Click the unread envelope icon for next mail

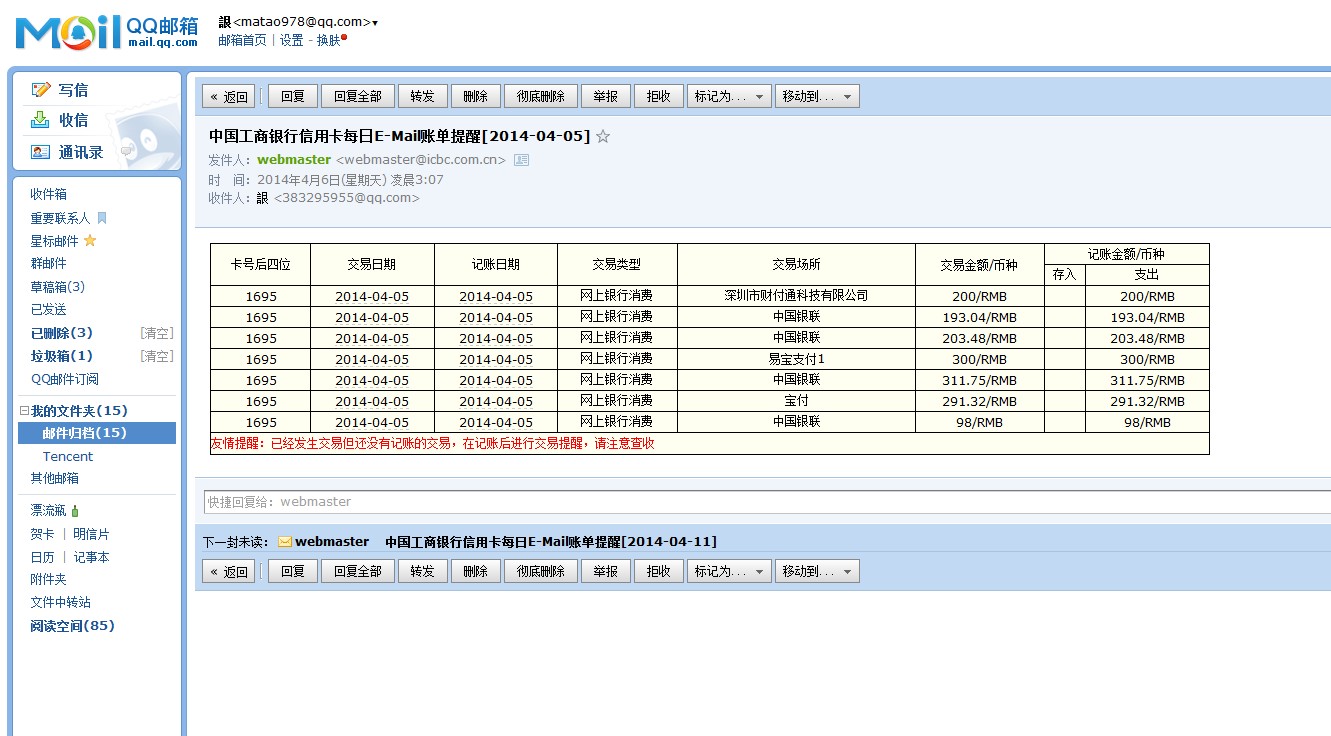(285, 542)
